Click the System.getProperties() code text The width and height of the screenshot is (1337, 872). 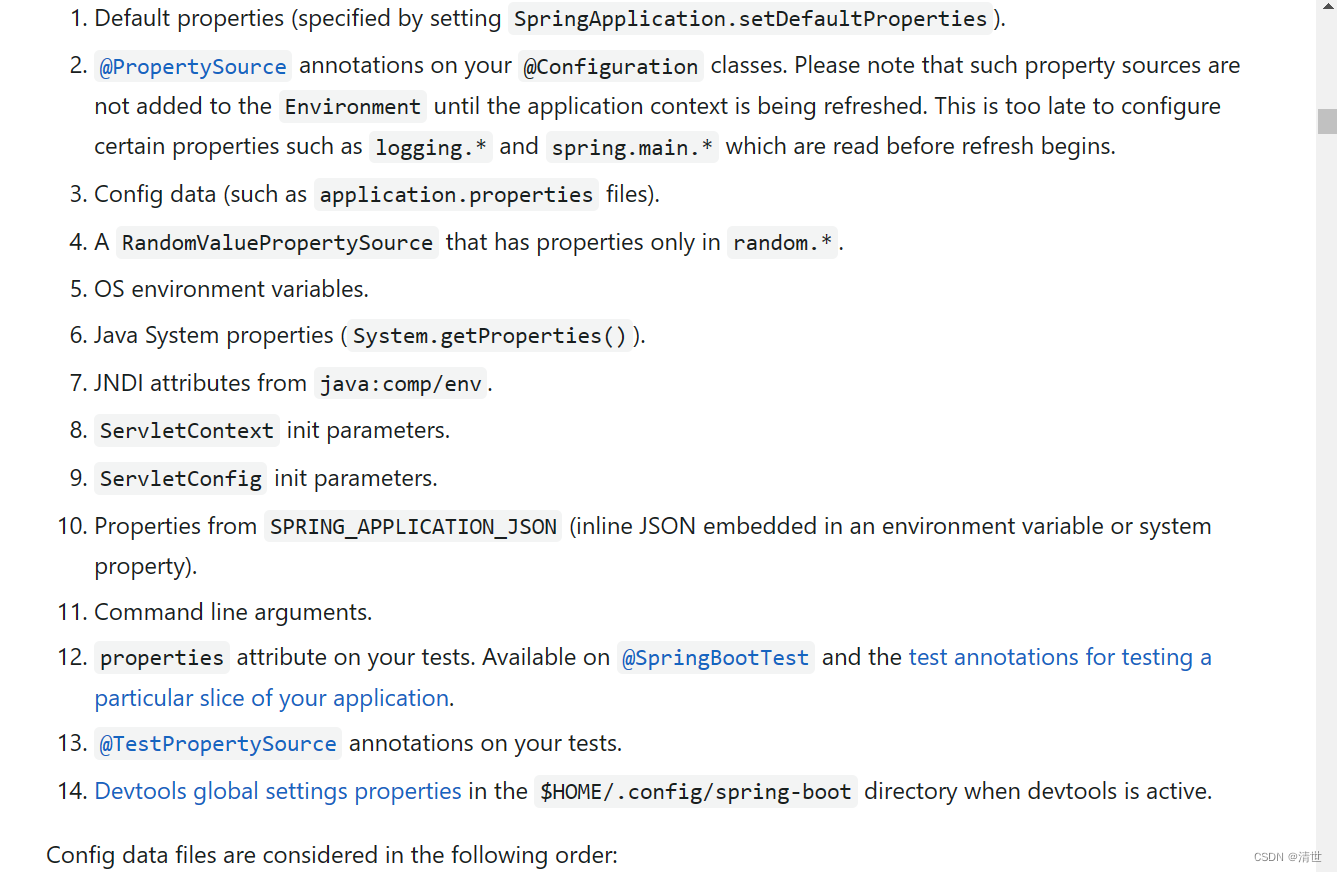click(x=490, y=336)
